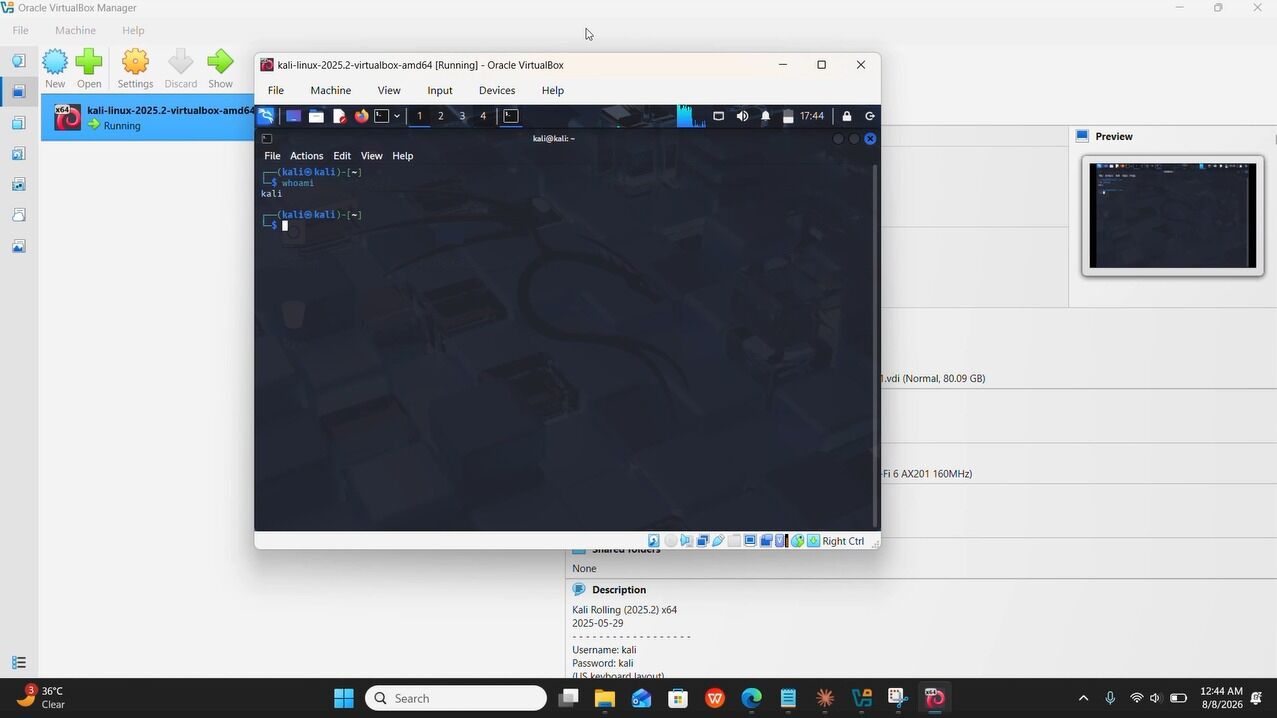
Task: Open the bottom menu icon in Manager sidebar
Action: [x=18, y=662]
